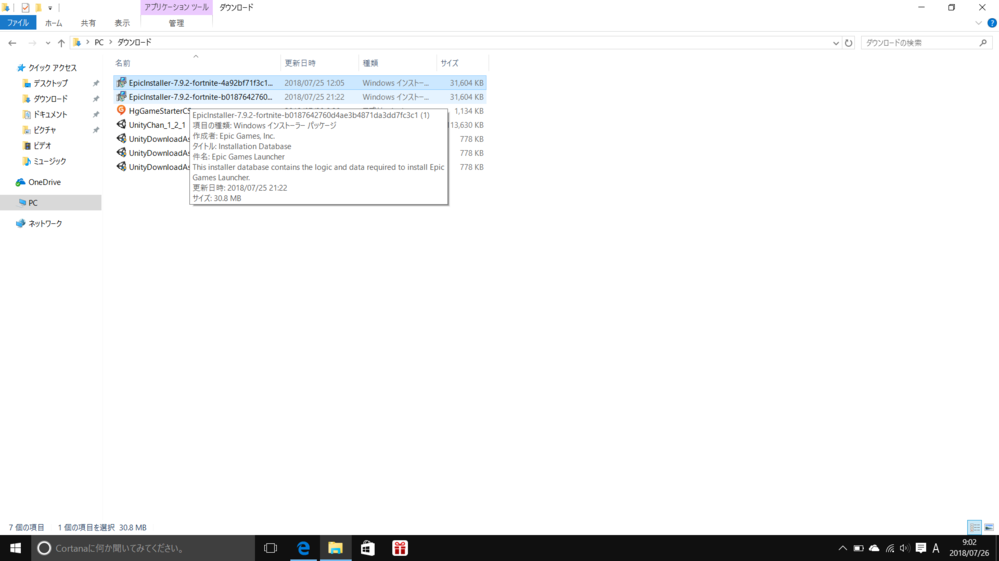This screenshot has width=999, height=561.
Task: Select the UnityChan_1_2_1 file name
Action: click(x=157, y=125)
